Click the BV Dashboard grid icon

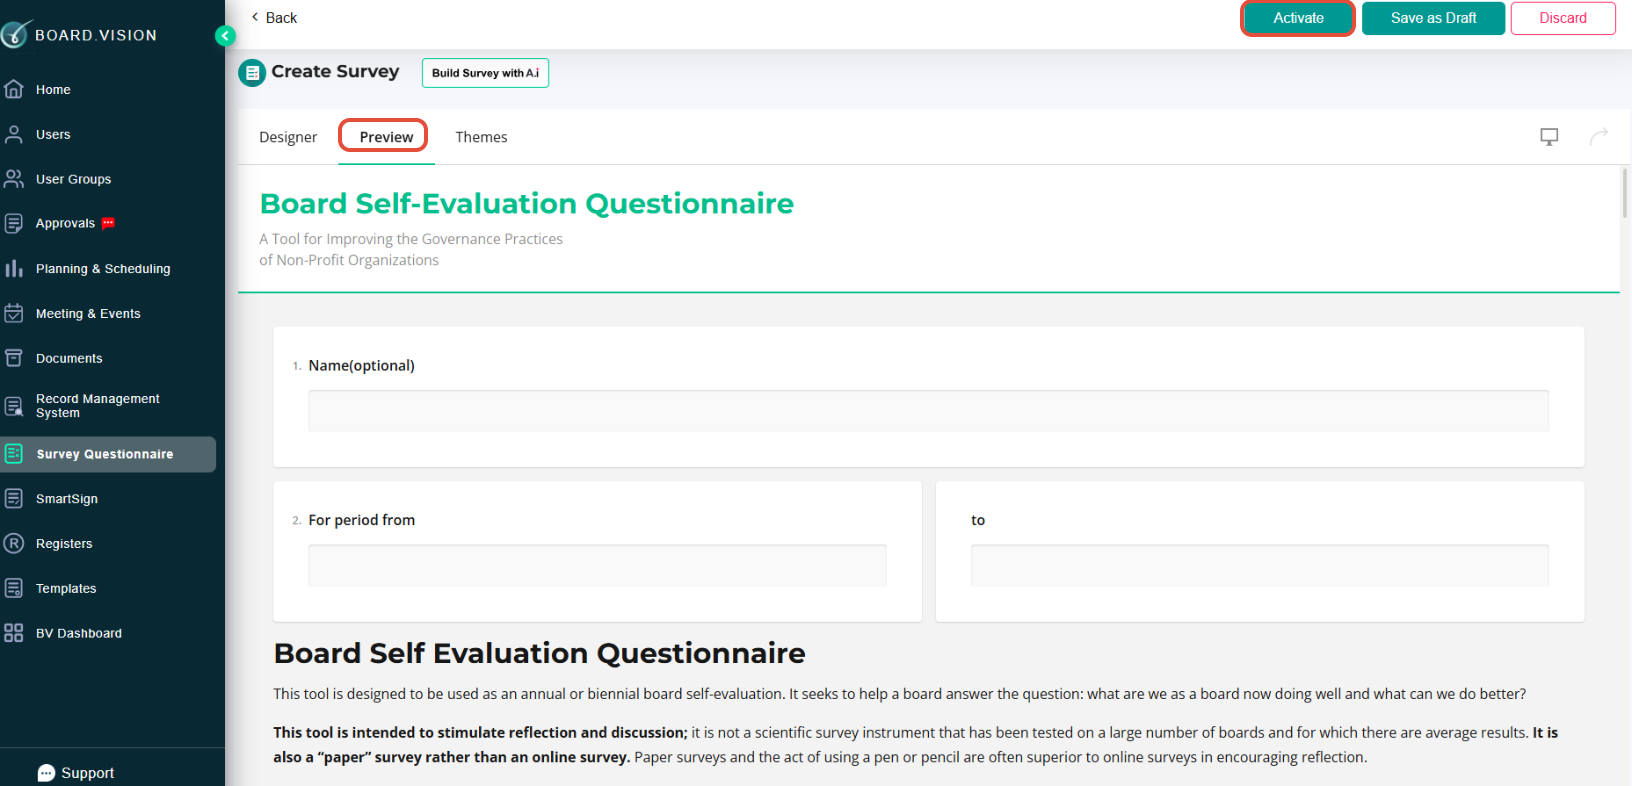pos(14,633)
